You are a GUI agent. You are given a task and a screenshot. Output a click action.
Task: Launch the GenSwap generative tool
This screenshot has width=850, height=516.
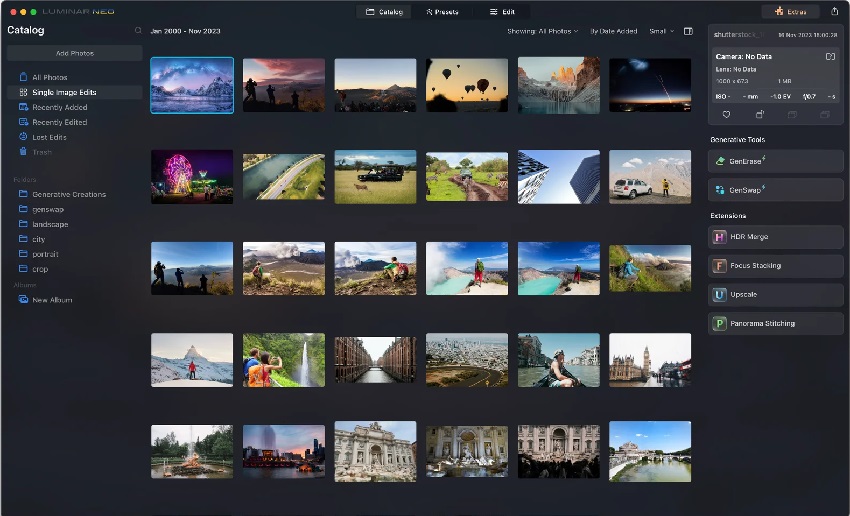pos(776,189)
